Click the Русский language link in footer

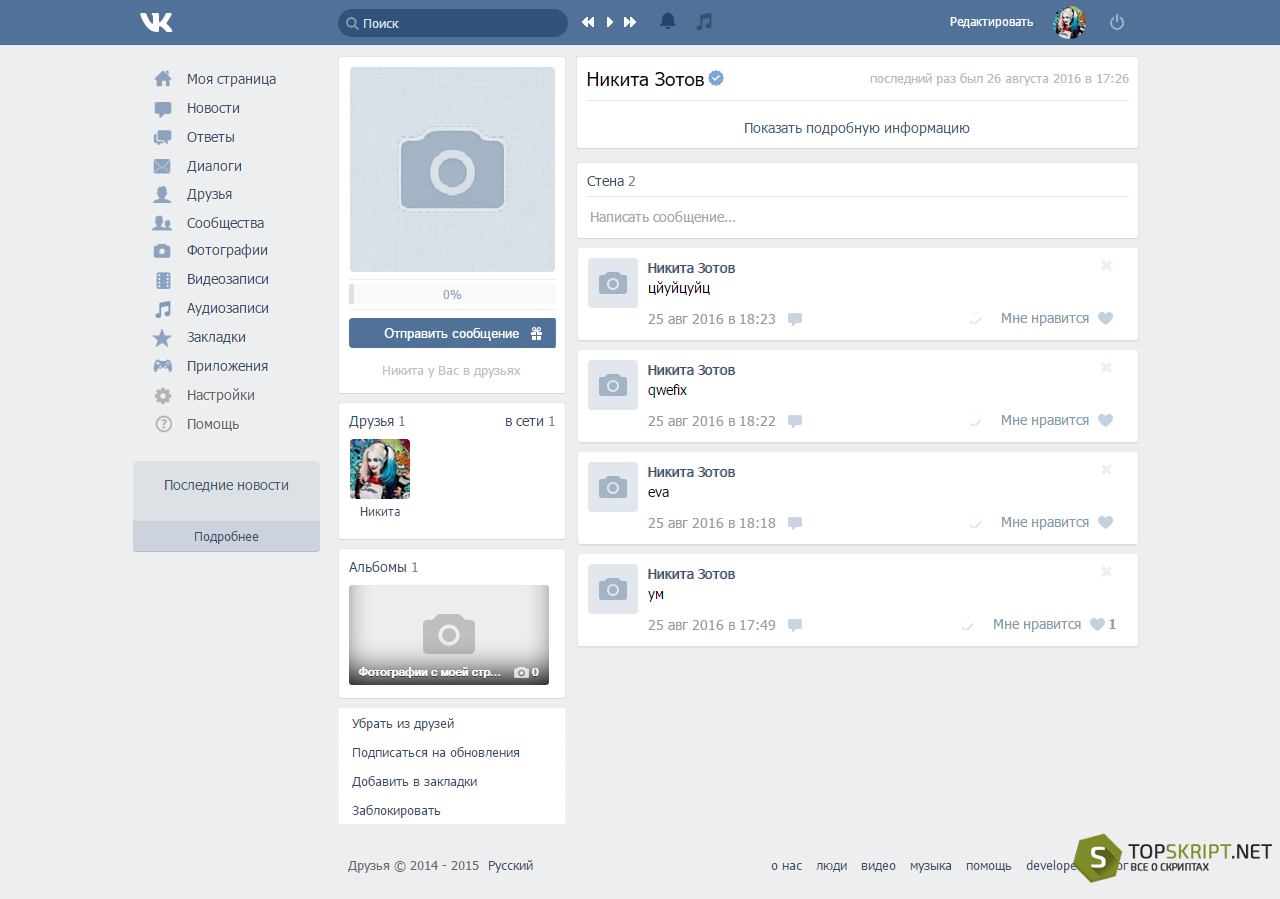click(511, 866)
